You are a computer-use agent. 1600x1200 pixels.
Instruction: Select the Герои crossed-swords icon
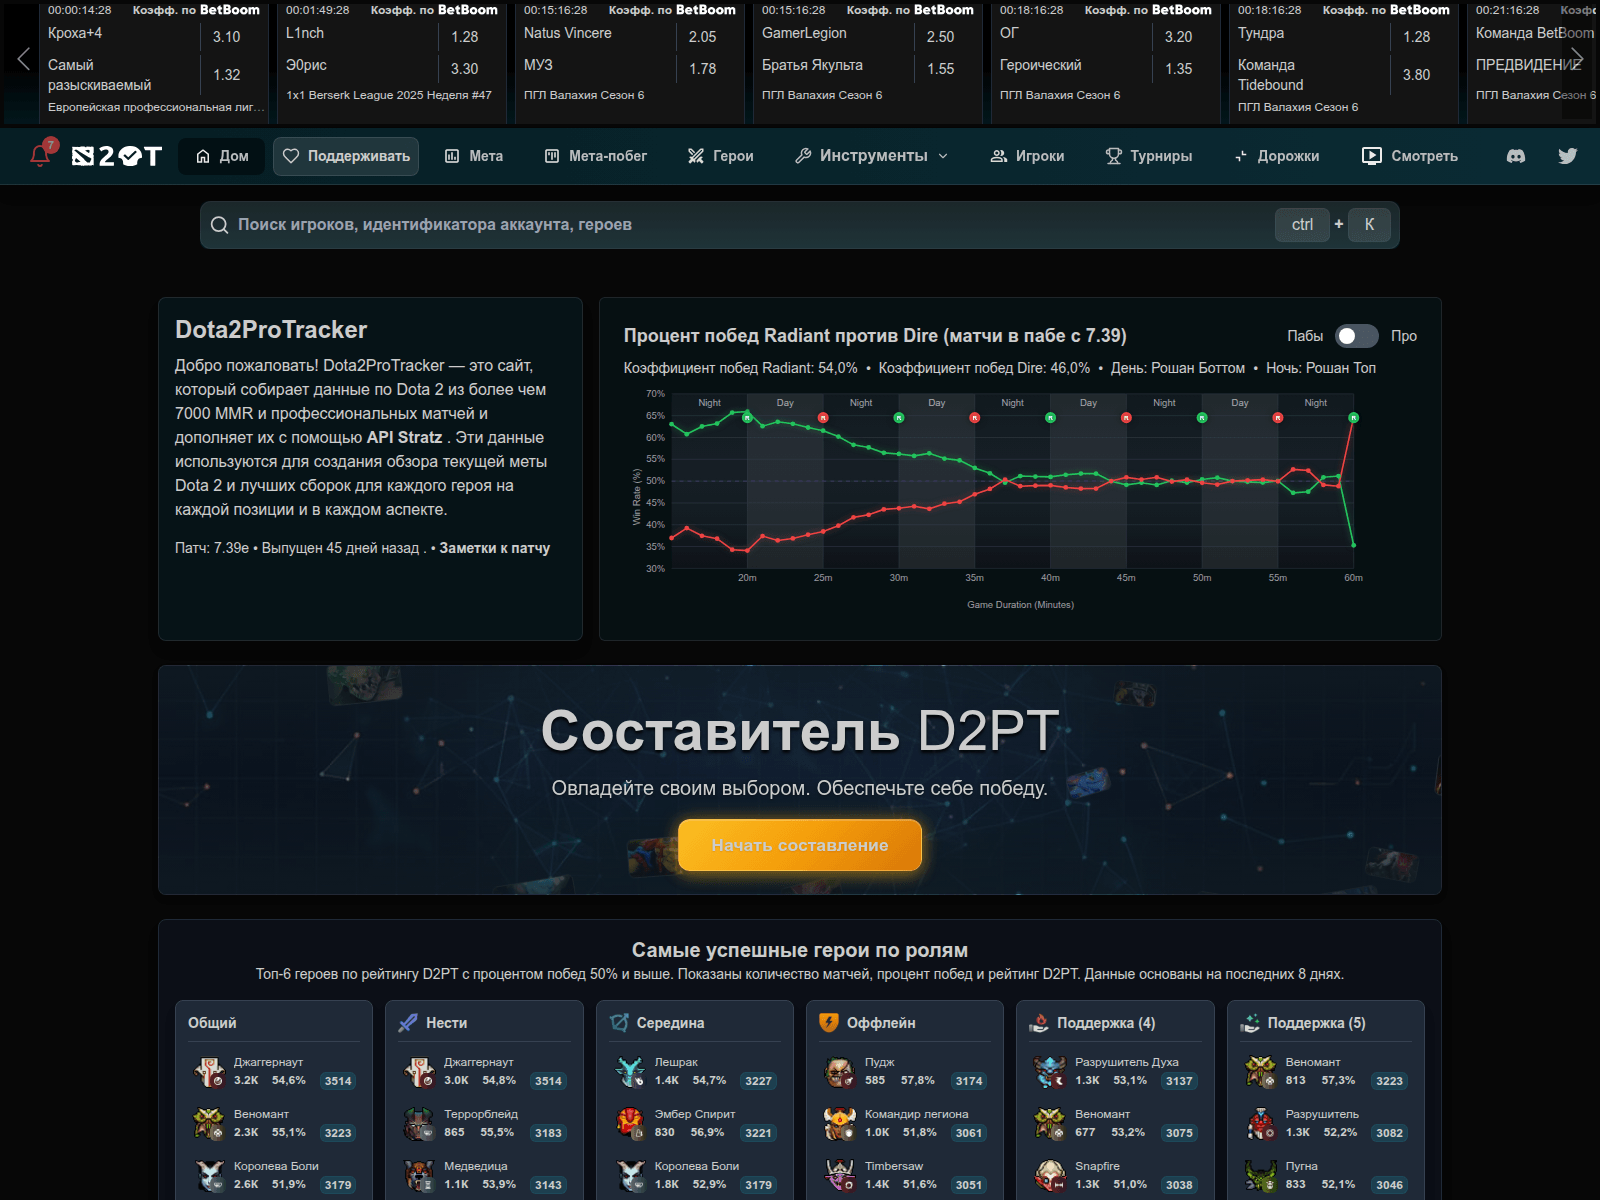694,156
